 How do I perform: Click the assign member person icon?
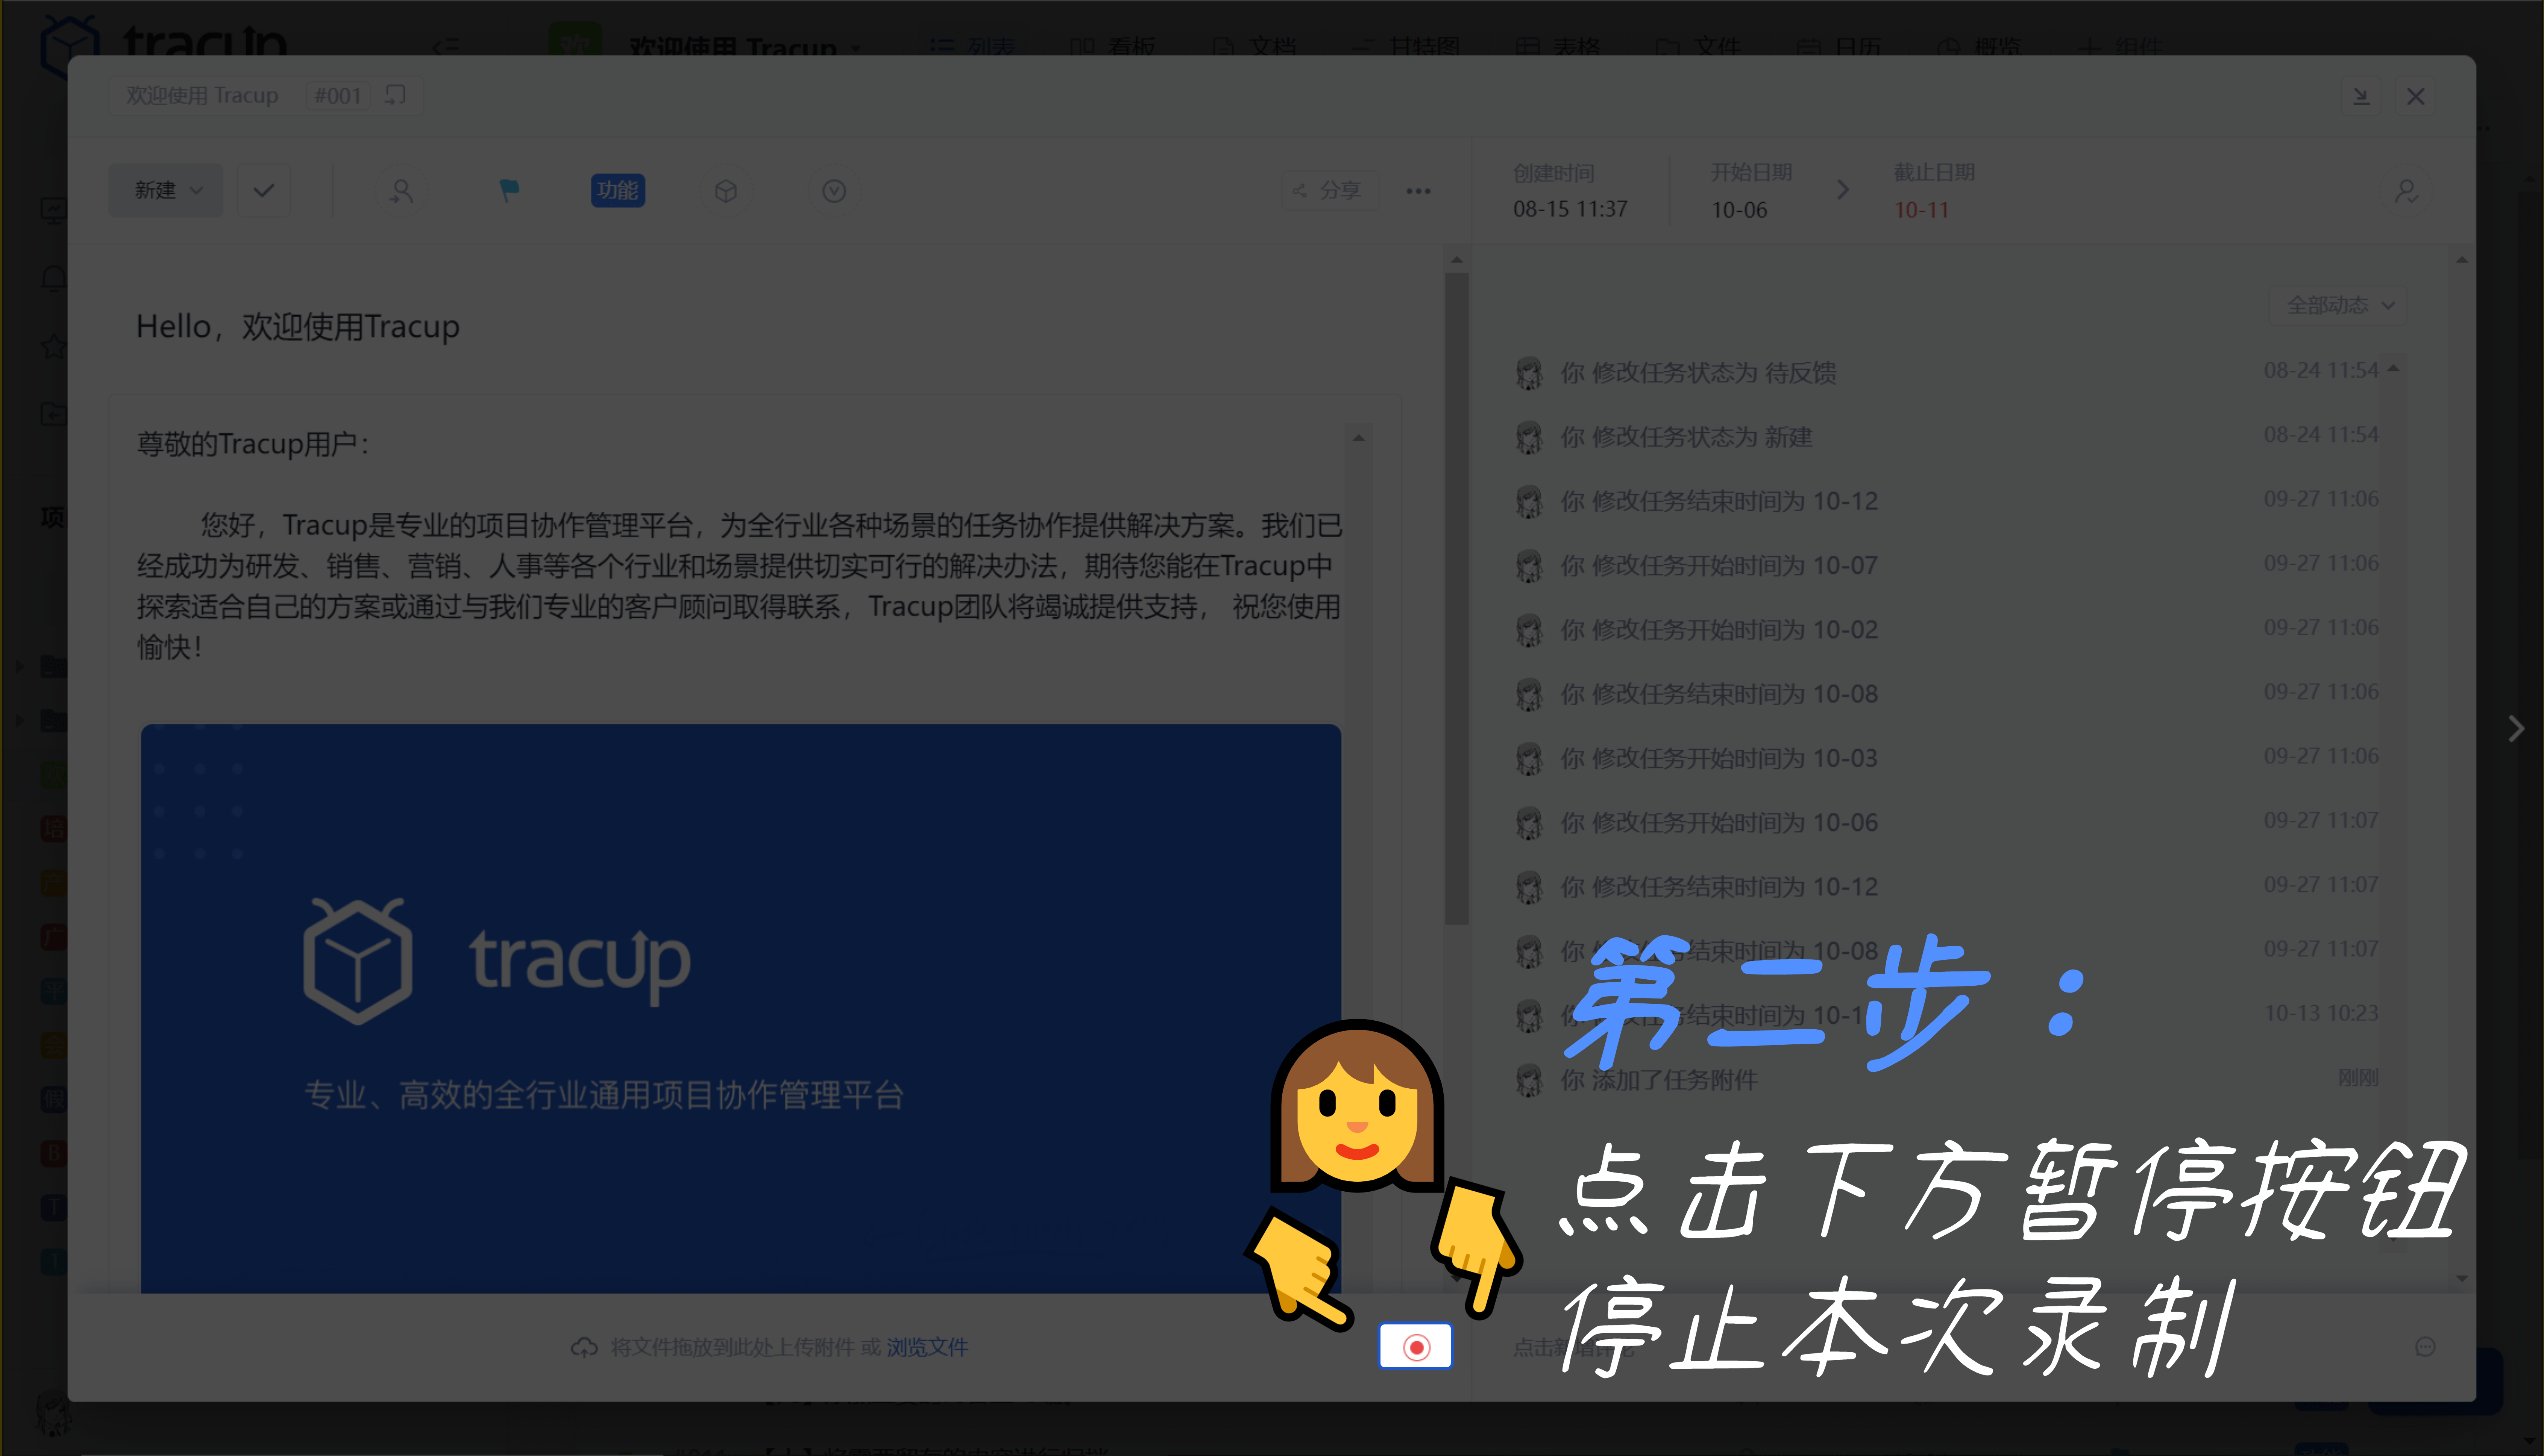pyautogui.click(x=401, y=190)
